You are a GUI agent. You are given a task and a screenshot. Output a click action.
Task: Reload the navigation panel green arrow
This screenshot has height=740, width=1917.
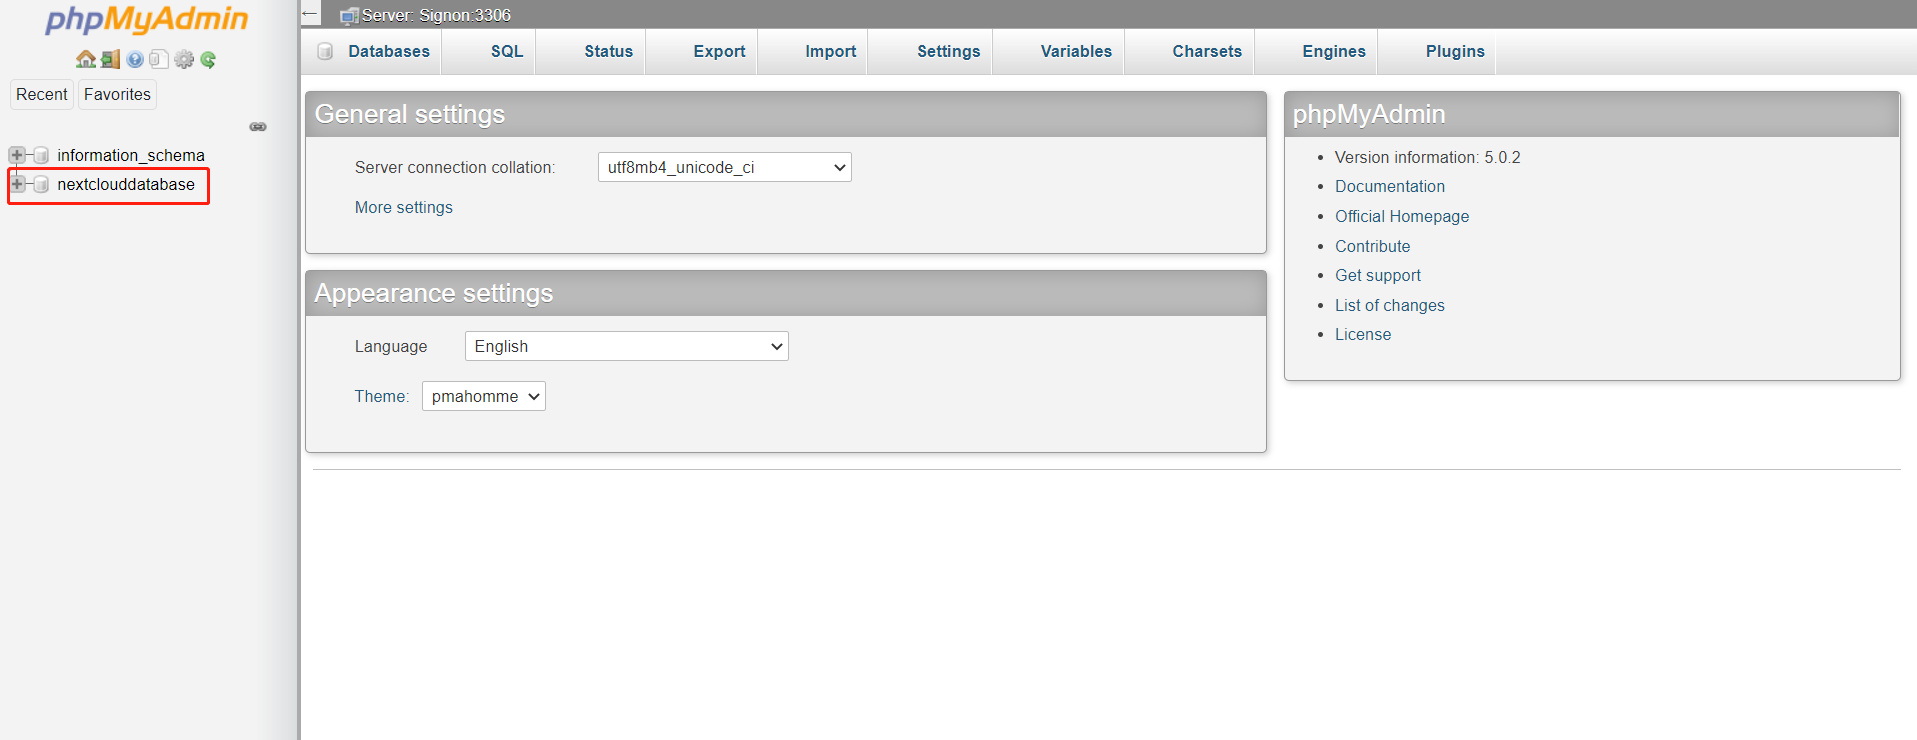click(x=208, y=59)
